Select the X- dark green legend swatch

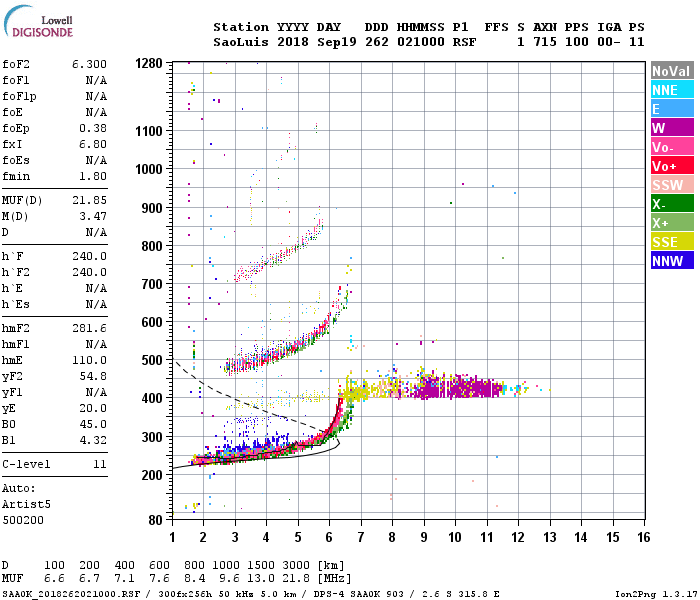coord(672,204)
